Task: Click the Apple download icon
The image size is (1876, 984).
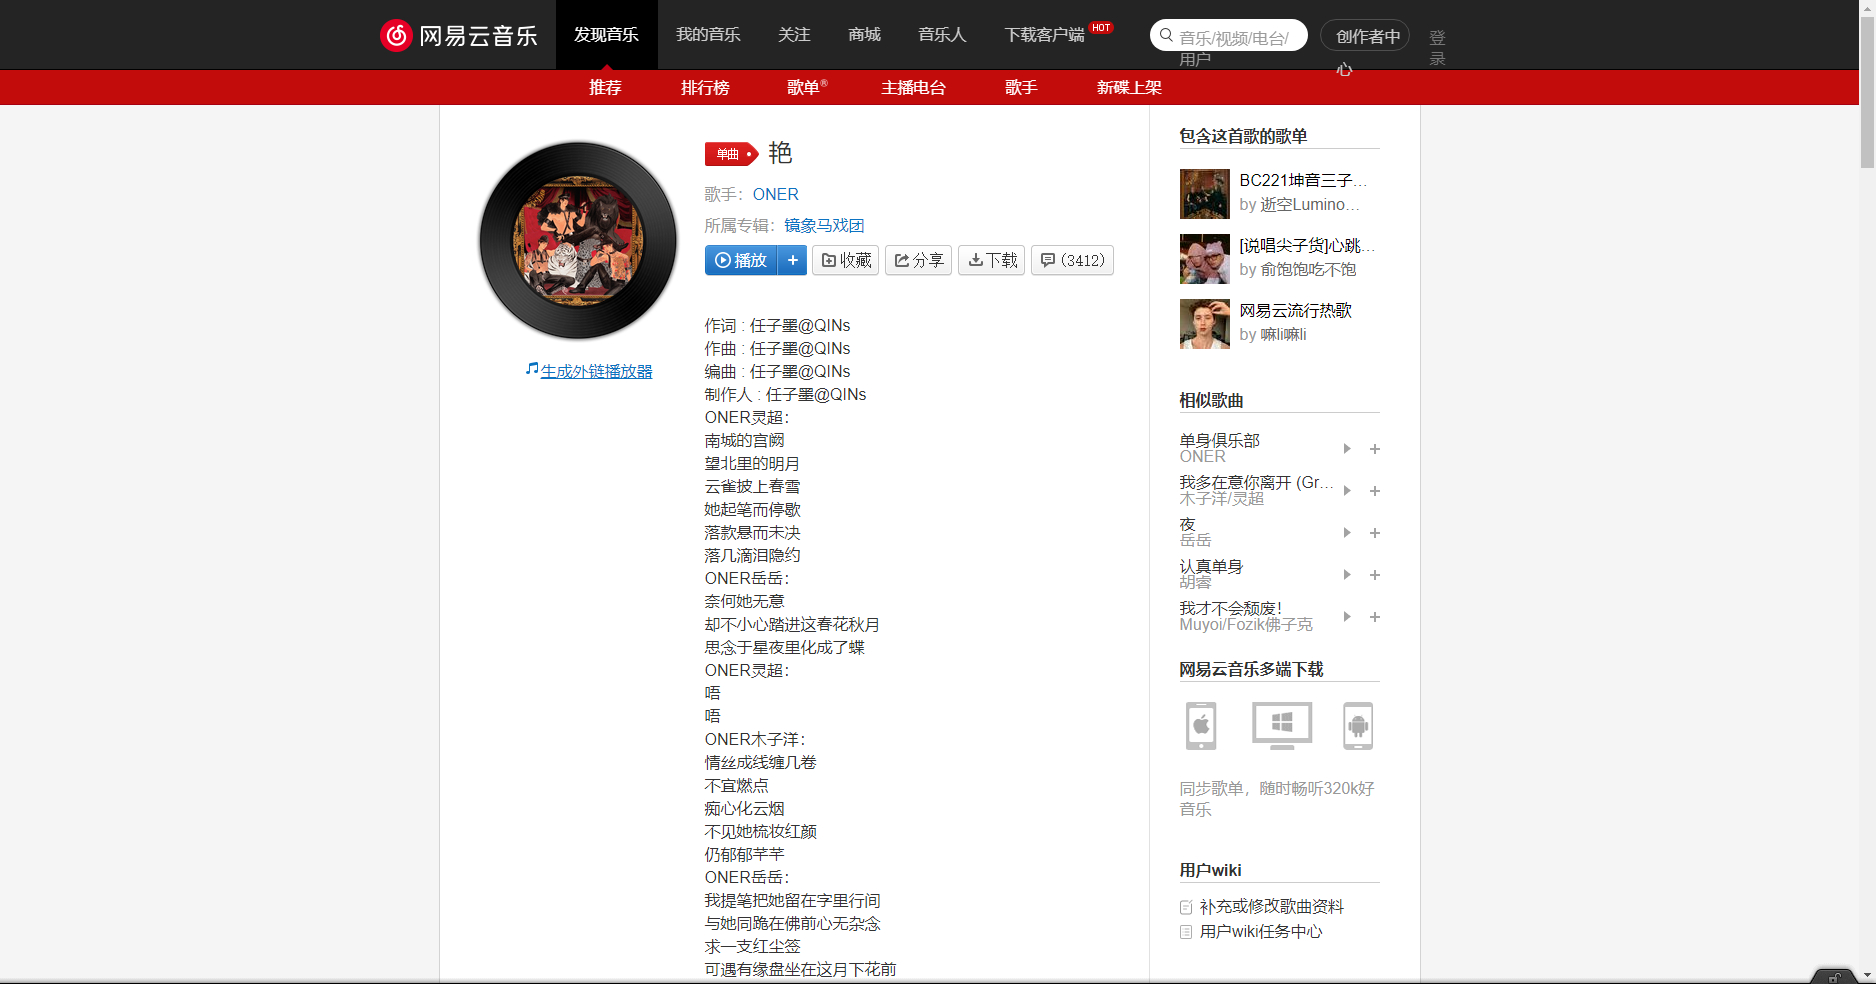Action: point(1200,726)
